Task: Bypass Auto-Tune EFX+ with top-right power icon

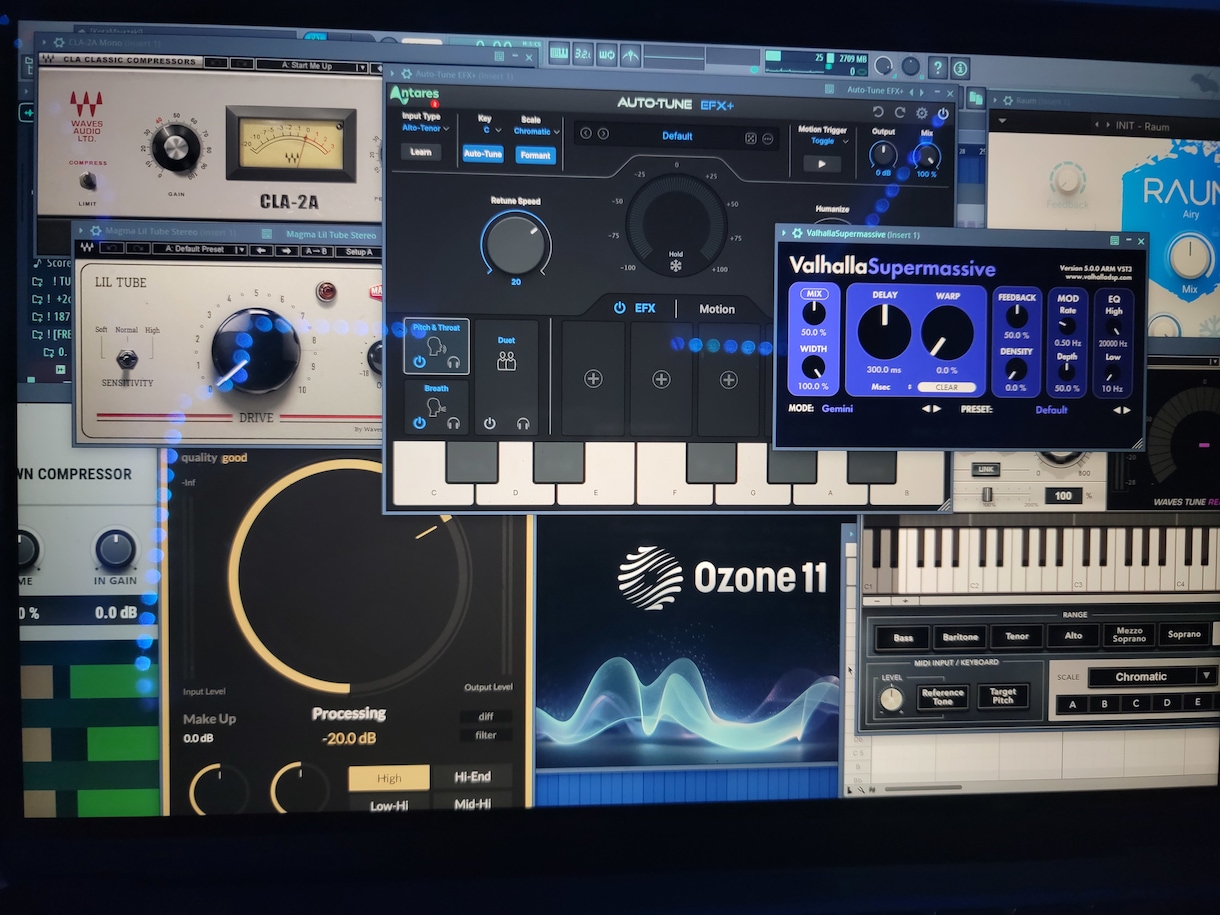Action: tap(943, 114)
